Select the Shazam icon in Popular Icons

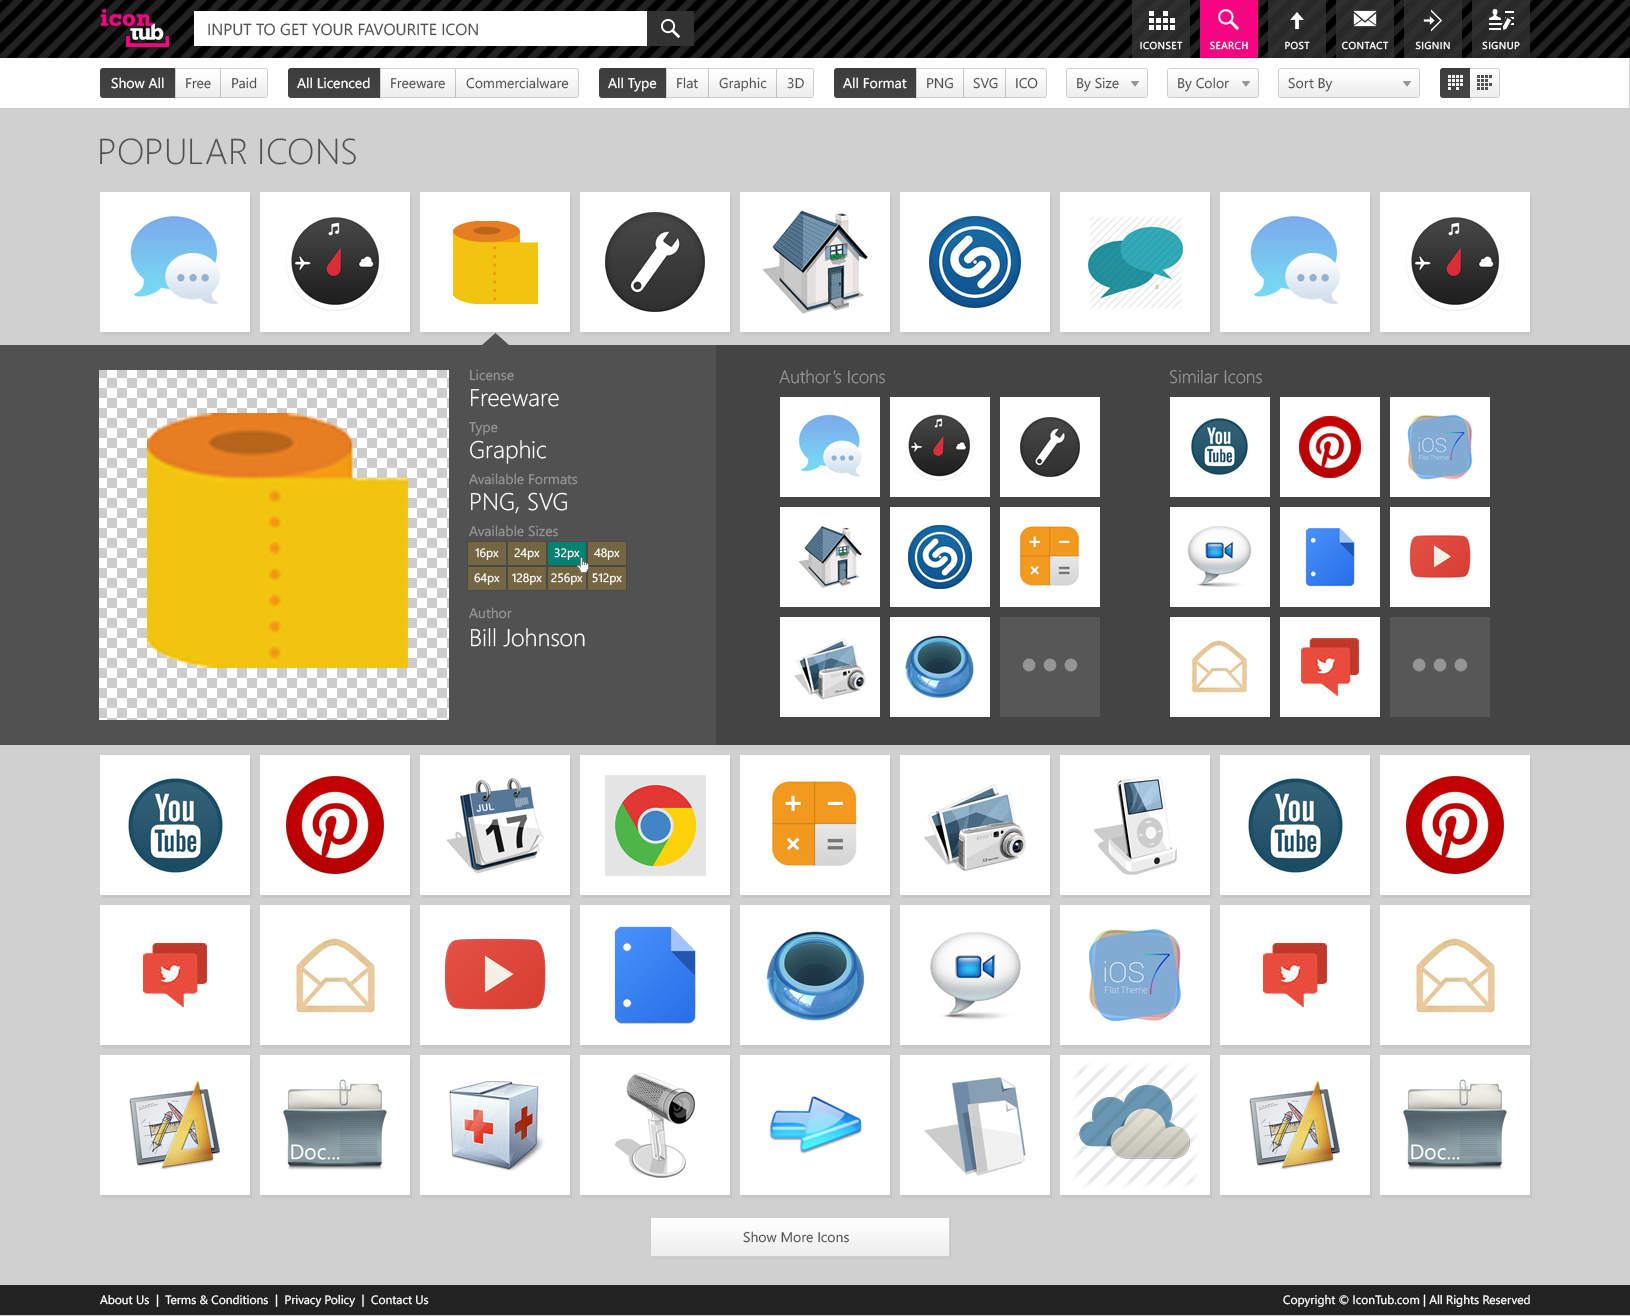pyautogui.click(x=975, y=262)
